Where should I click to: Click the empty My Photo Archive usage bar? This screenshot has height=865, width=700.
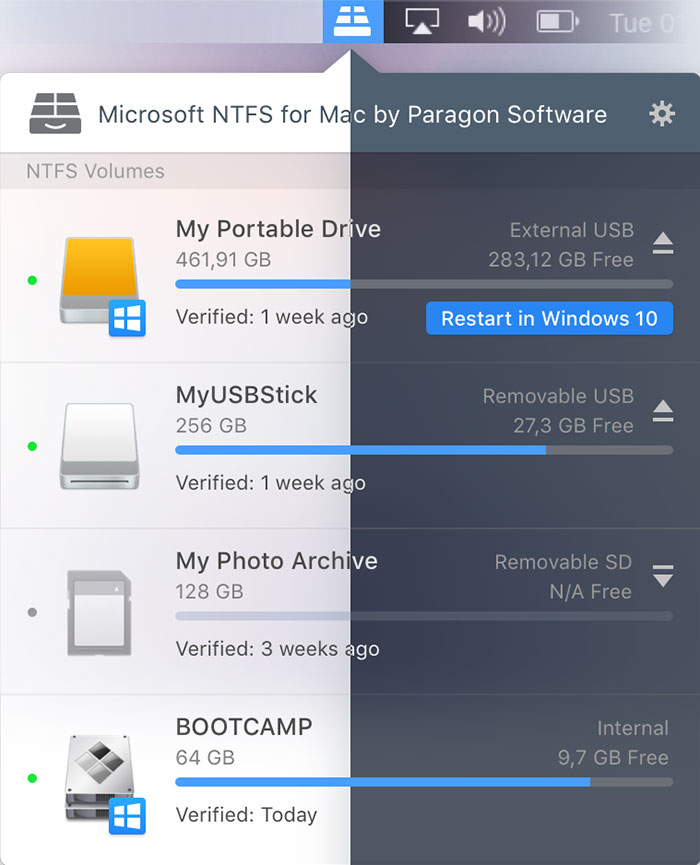click(x=424, y=616)
